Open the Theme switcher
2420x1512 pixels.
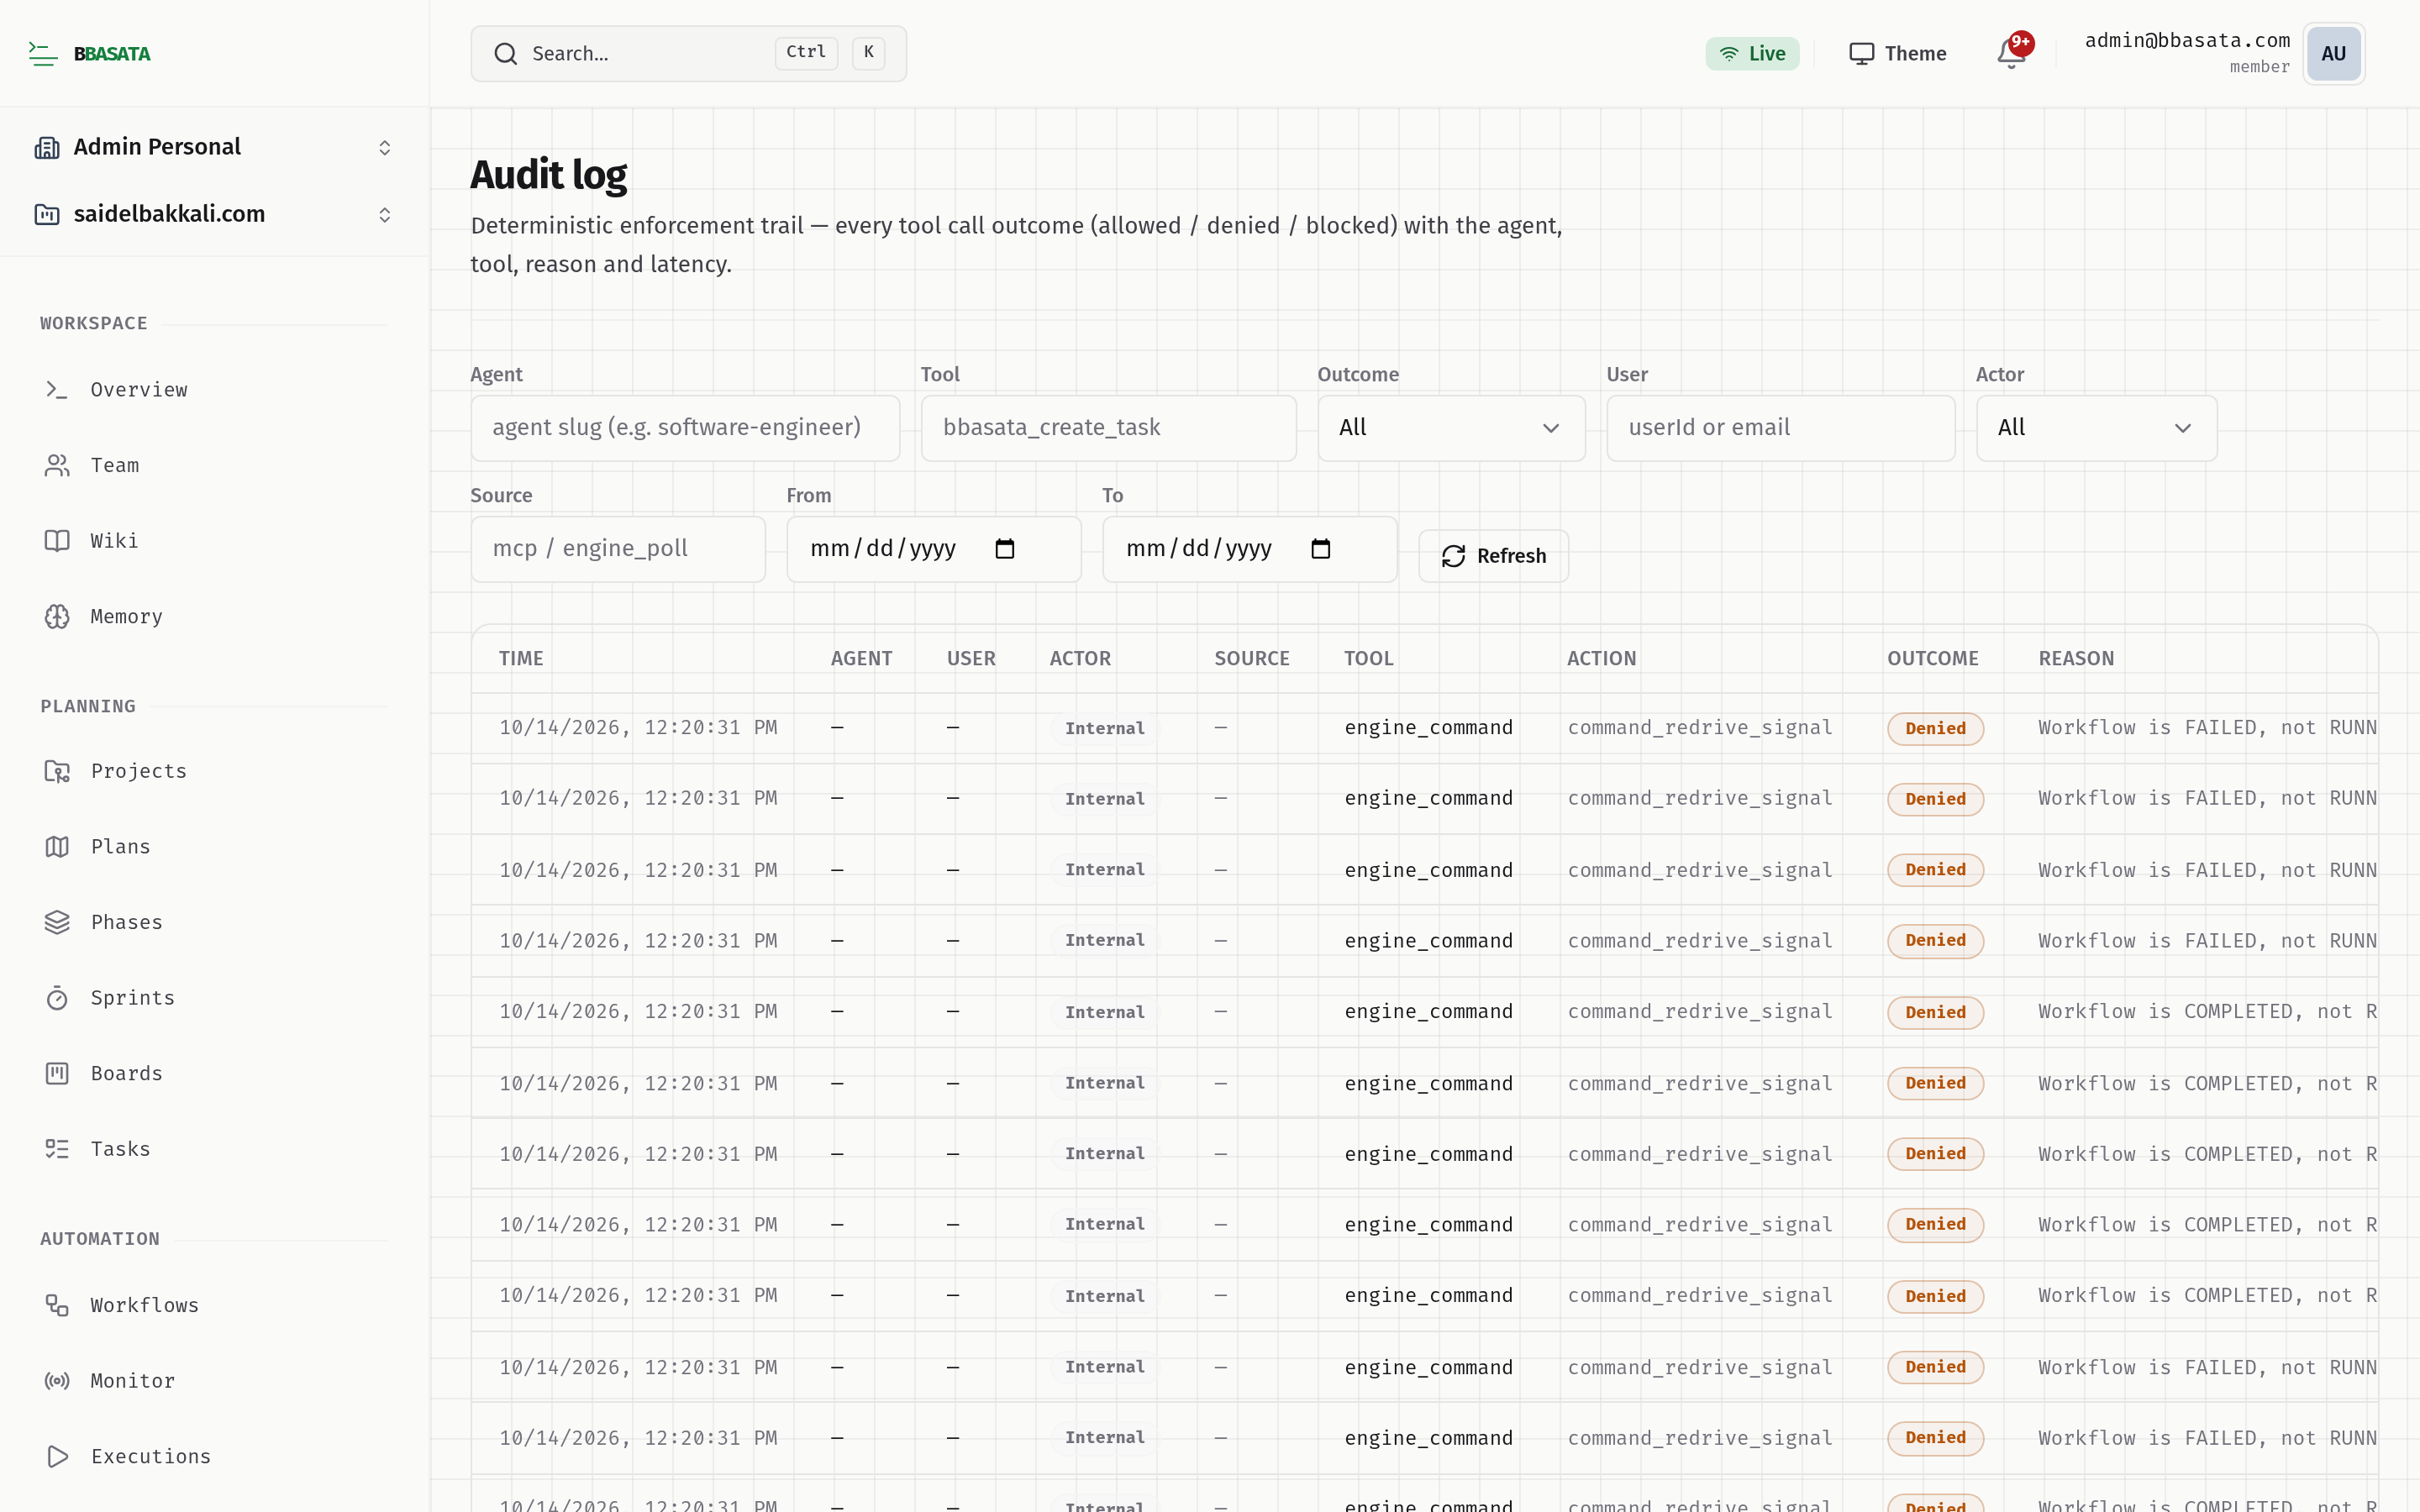pyautogui.click(x=1897, y=54)
